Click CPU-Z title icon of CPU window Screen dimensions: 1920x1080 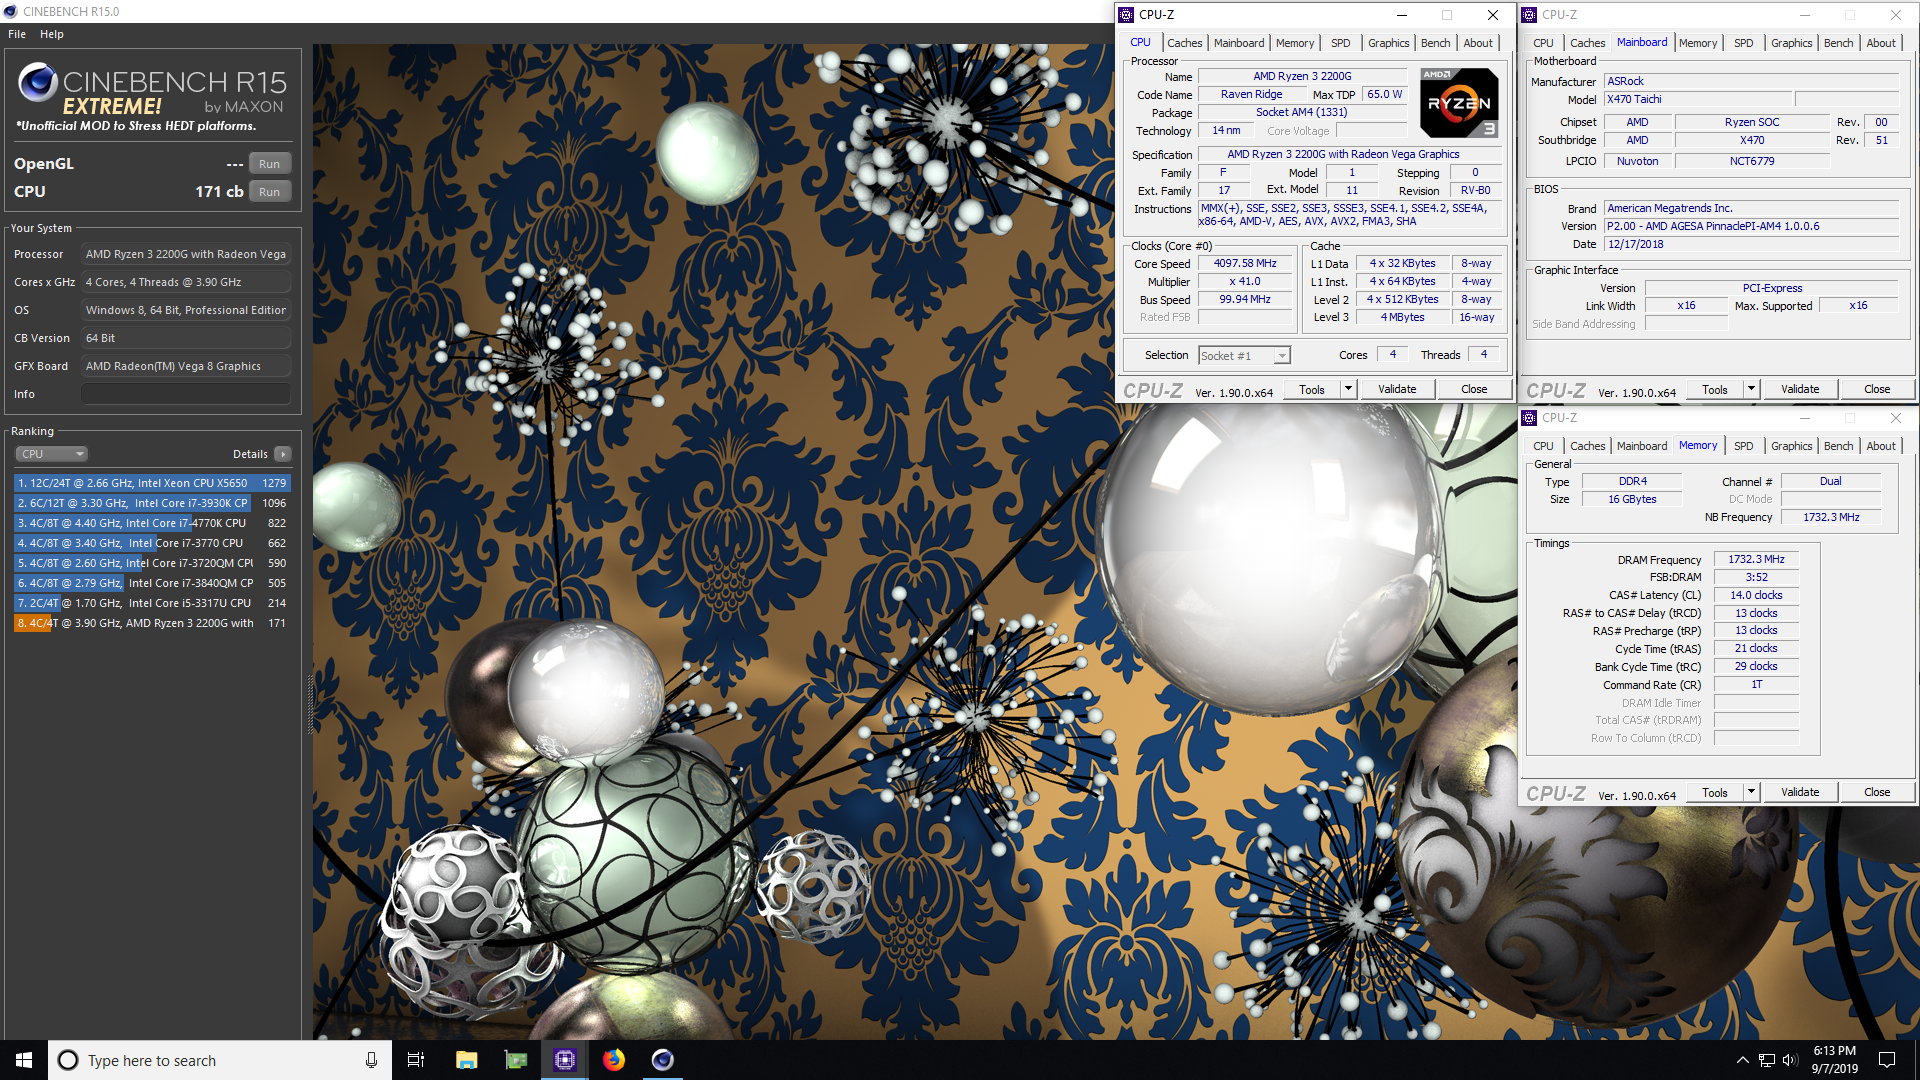(1126, 15)
